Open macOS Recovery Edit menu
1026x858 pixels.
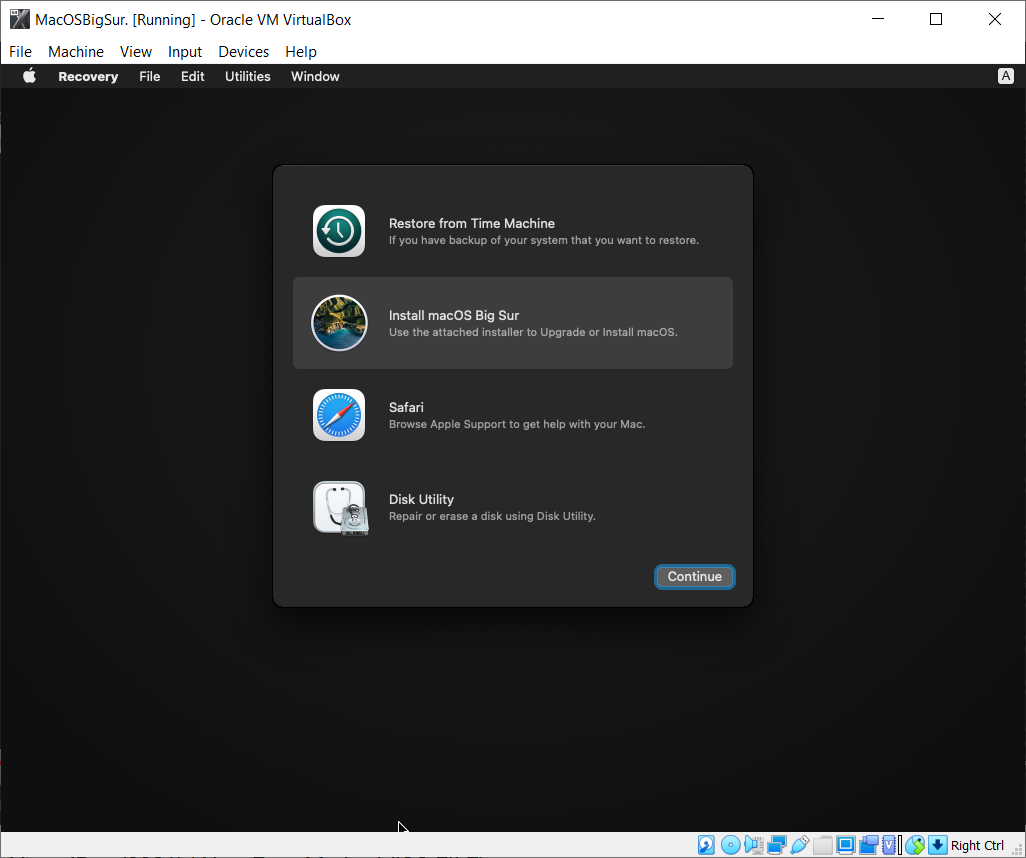(192, 77)
